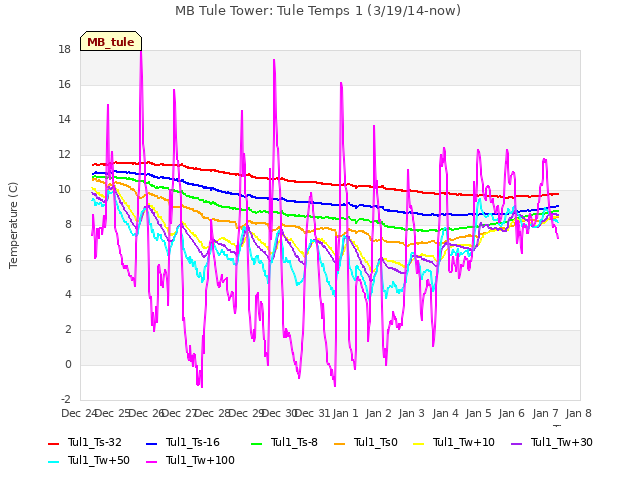
Task: Click the Jan 8 x-axis tick label
Action: pos(578,414)
